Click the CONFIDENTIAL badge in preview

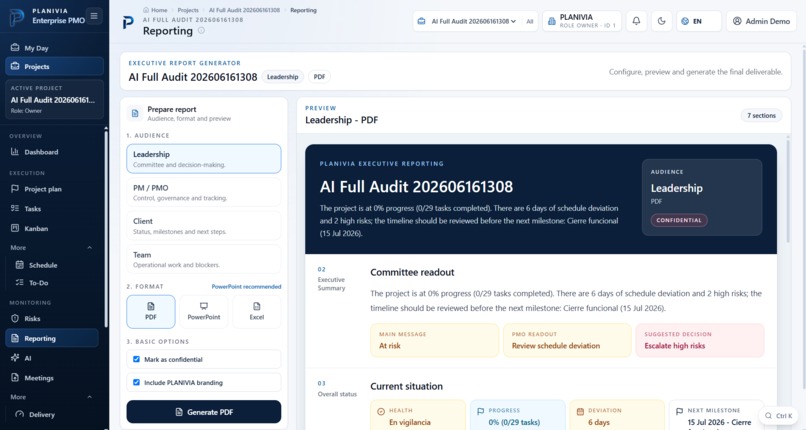coord(679,220)
